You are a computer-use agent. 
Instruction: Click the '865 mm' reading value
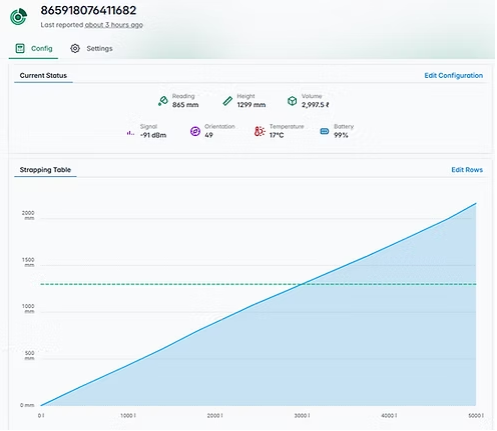(x=185, y=105)
